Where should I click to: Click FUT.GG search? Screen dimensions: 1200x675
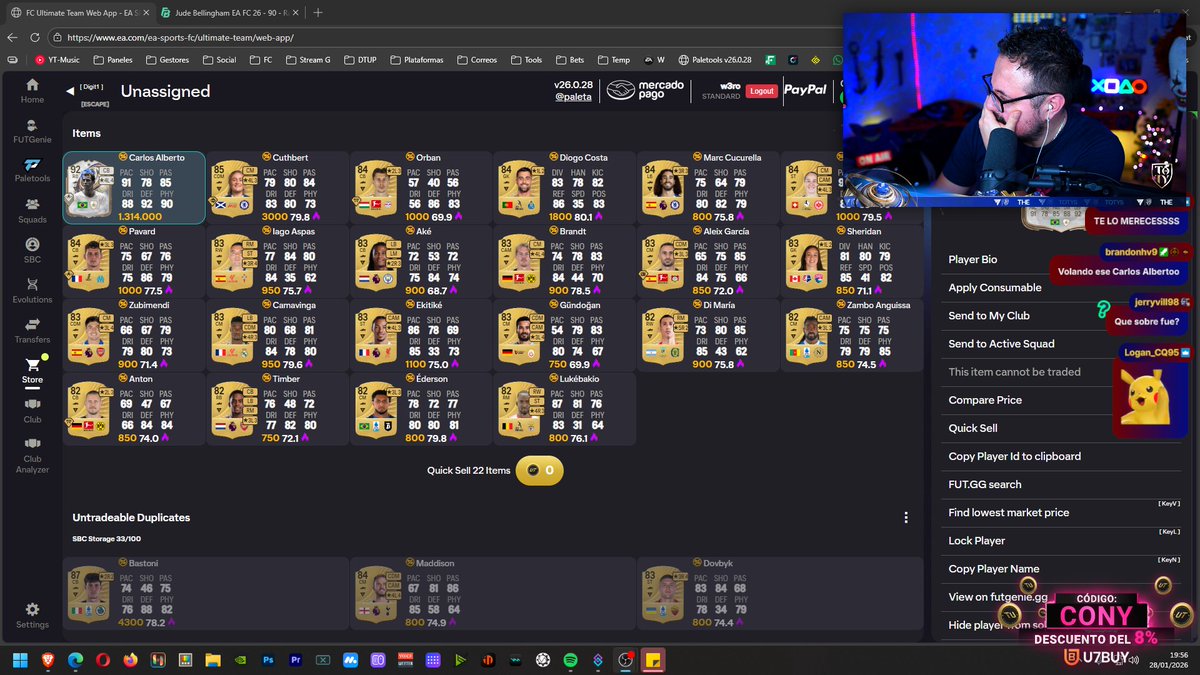pyautogui.click(x=985, y=484)
